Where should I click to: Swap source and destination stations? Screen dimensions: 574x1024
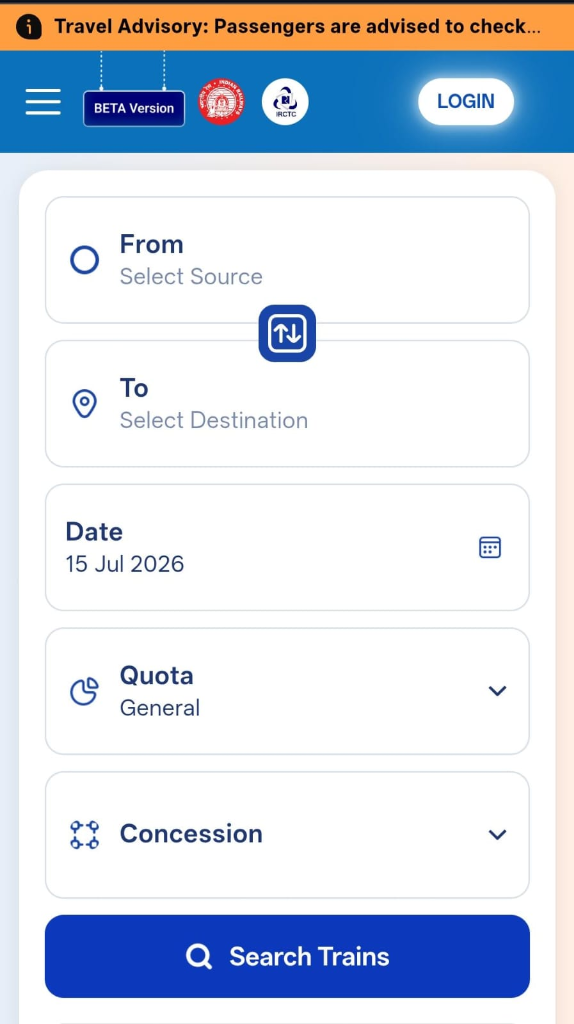(x=287, y=333)
